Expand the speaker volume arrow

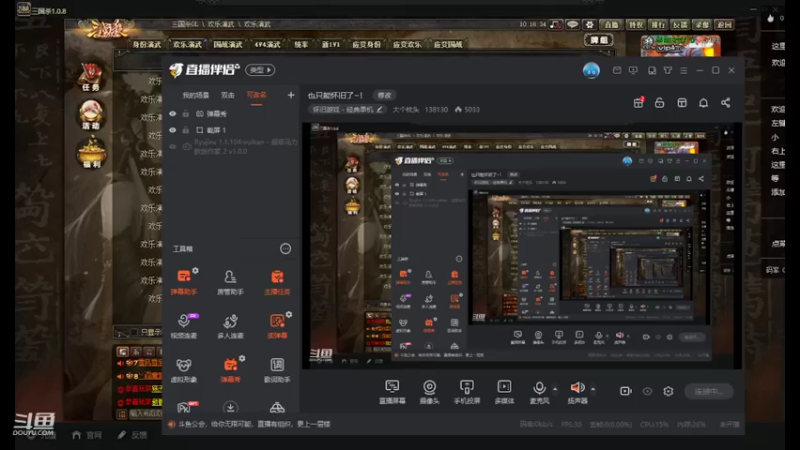(593, 389)
